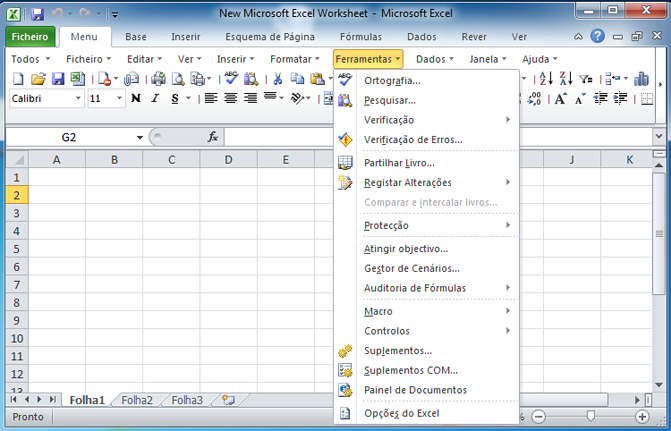Screen dimensions: 671x431
Task: Open the font size 11 dropdown
Action: 119,98
